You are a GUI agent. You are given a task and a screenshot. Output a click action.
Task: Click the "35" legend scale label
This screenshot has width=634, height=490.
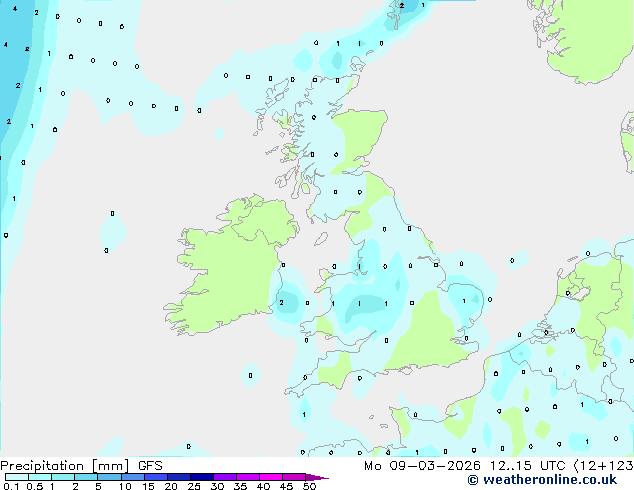240,486
